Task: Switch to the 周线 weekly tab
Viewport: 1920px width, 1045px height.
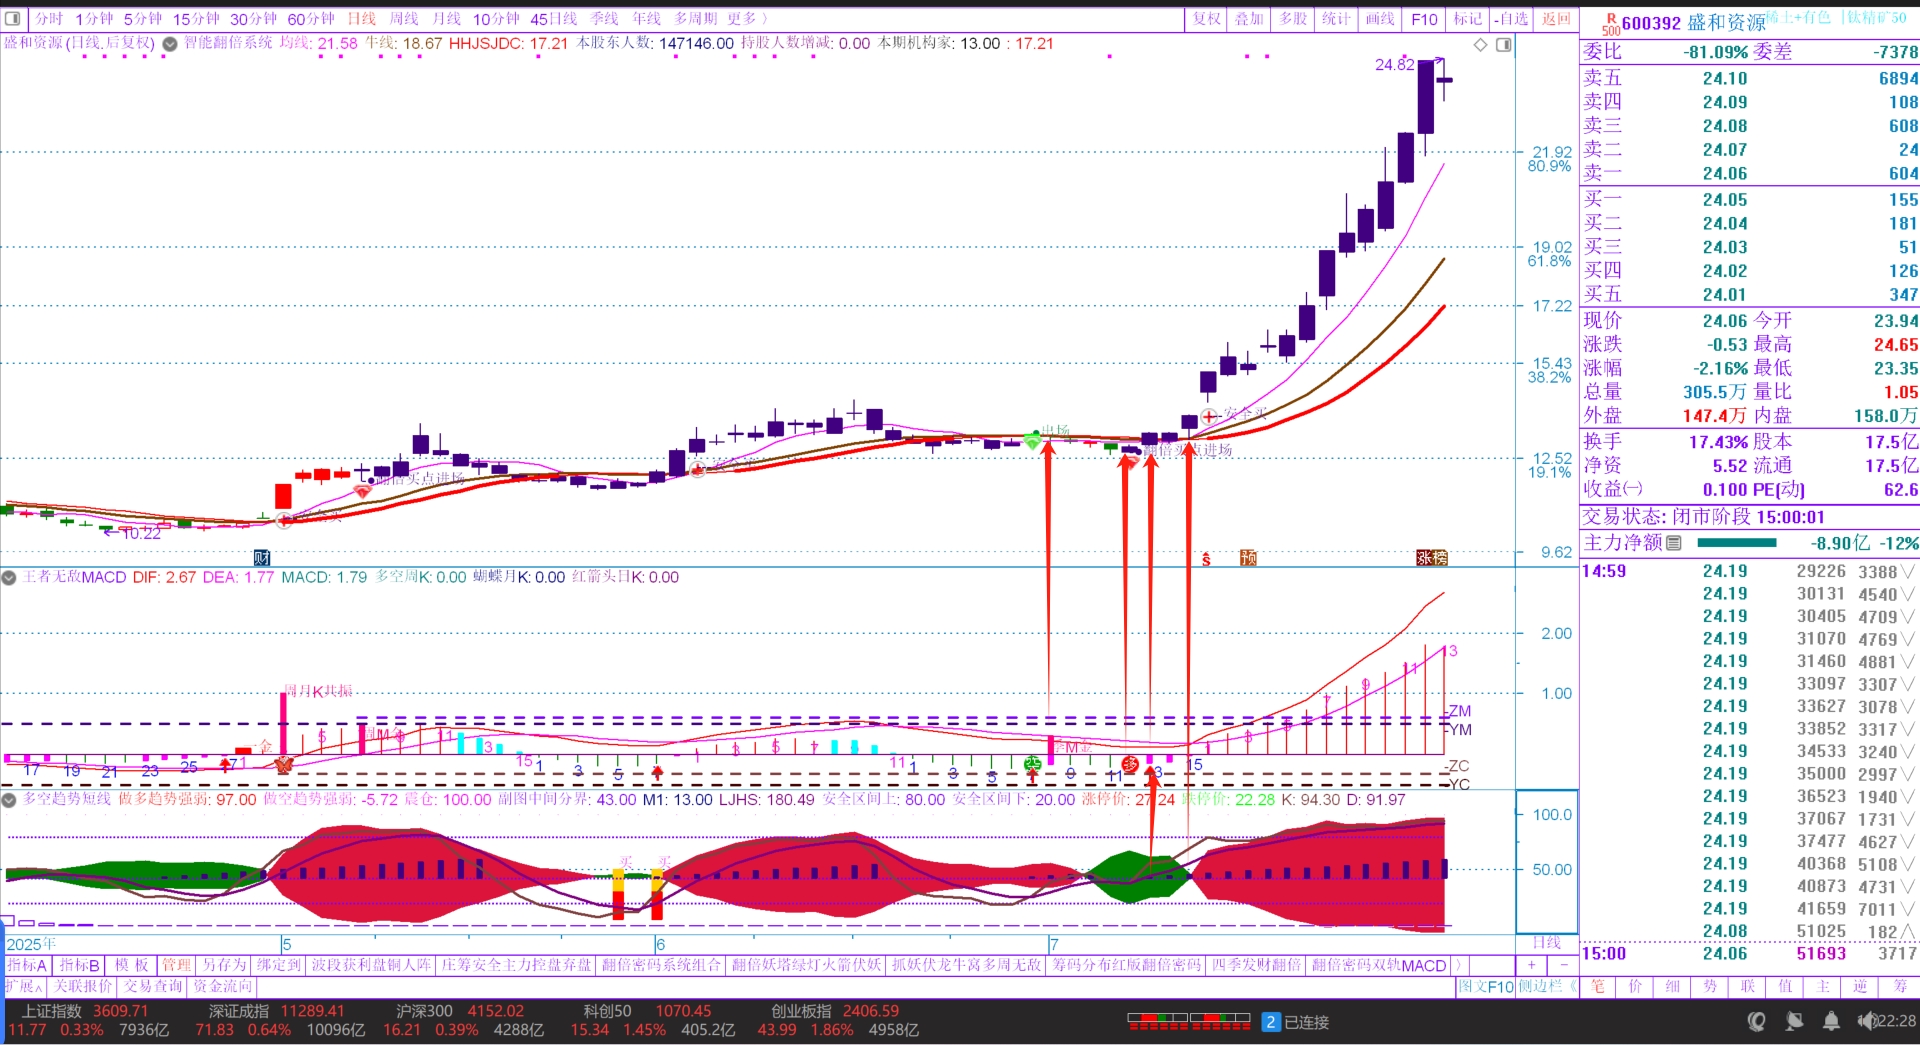Action: tap(404, 19)
